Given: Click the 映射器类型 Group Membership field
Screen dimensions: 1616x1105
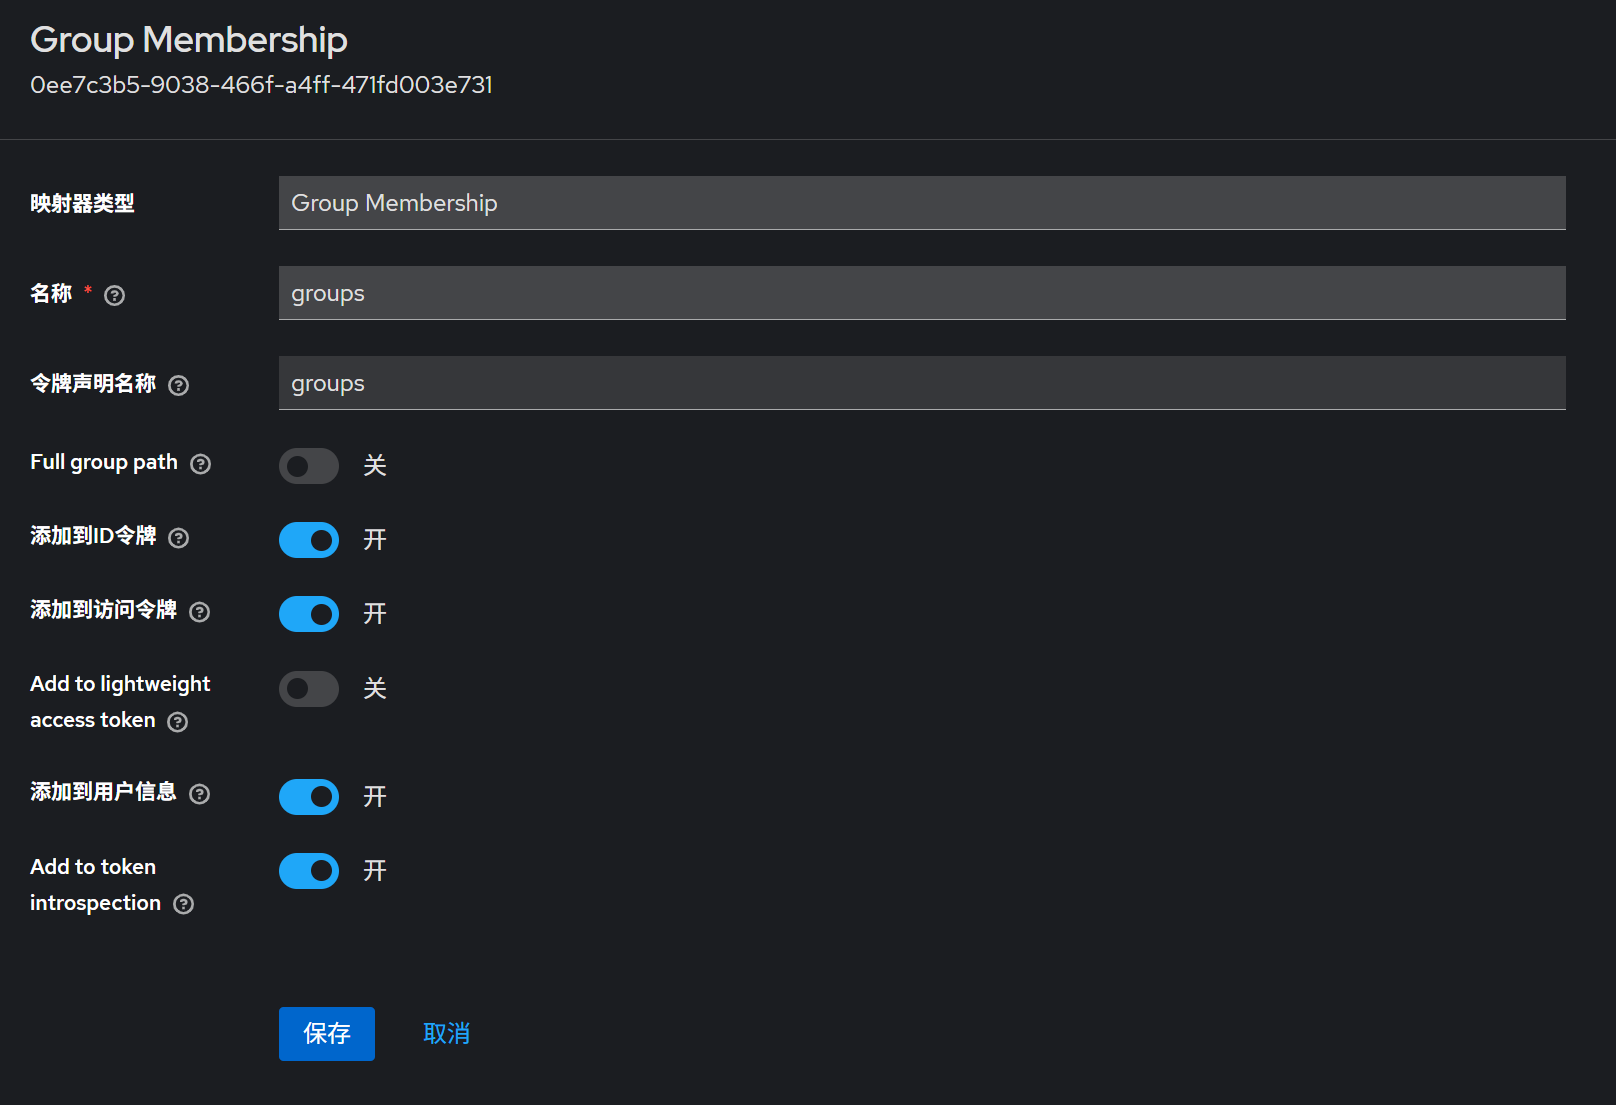Looking at the screenshot, I should (921, 203).
